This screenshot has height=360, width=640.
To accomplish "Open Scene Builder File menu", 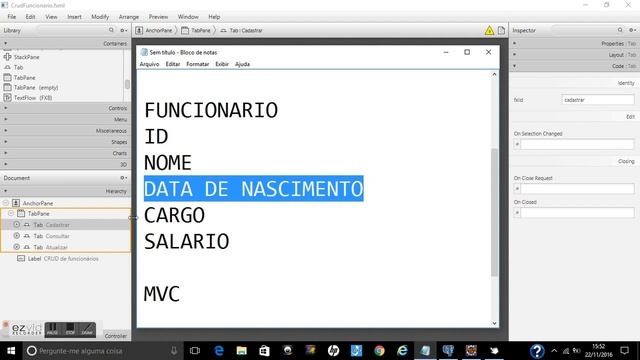I will point(11,17).
